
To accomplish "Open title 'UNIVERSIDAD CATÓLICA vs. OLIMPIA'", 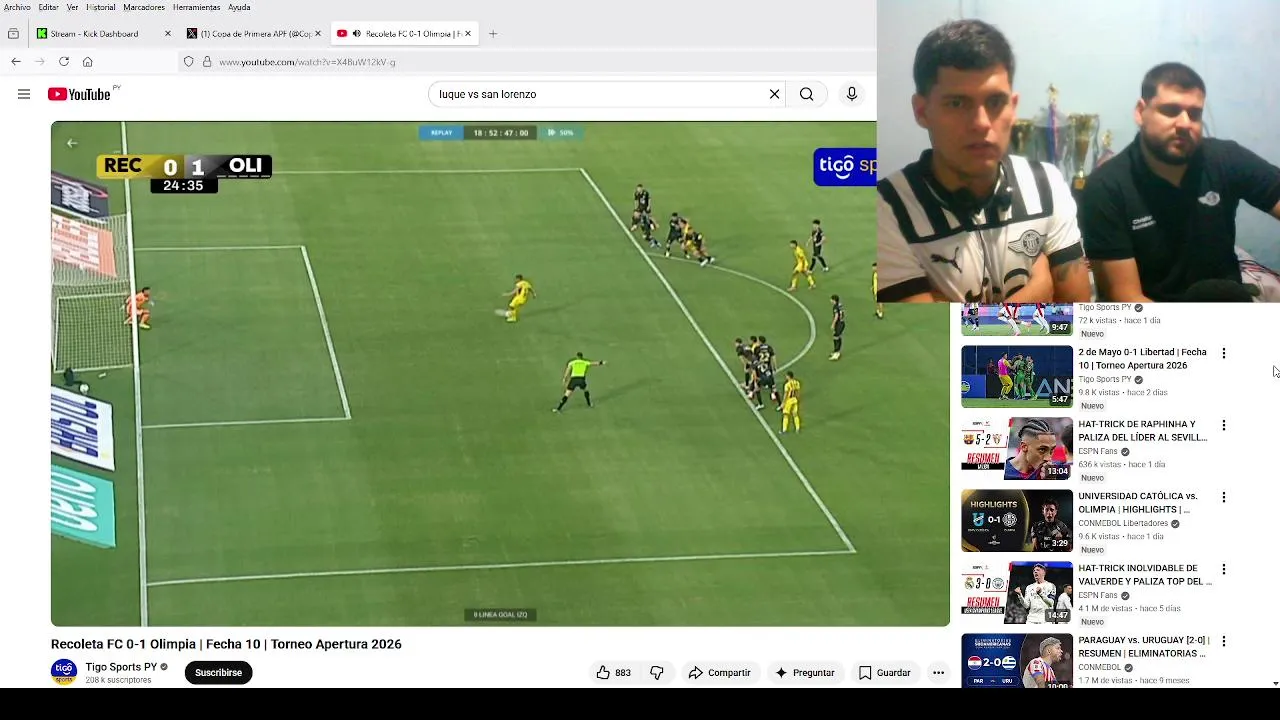I will 1137,503.
